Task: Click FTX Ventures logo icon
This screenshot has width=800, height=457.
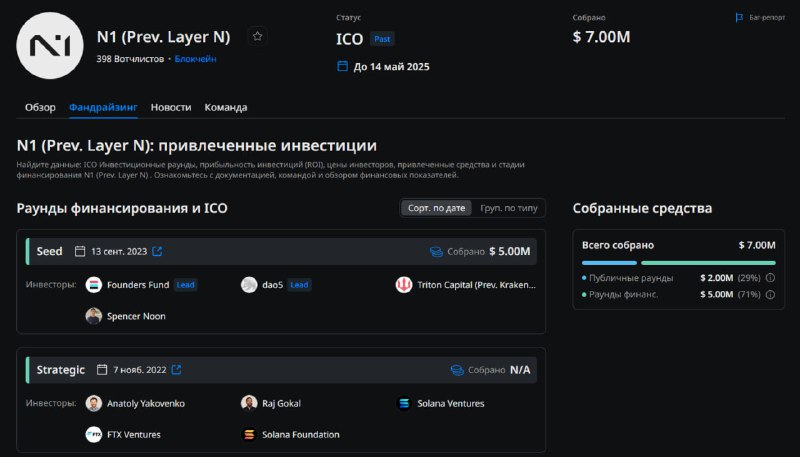Action: [x=94, y=435]
